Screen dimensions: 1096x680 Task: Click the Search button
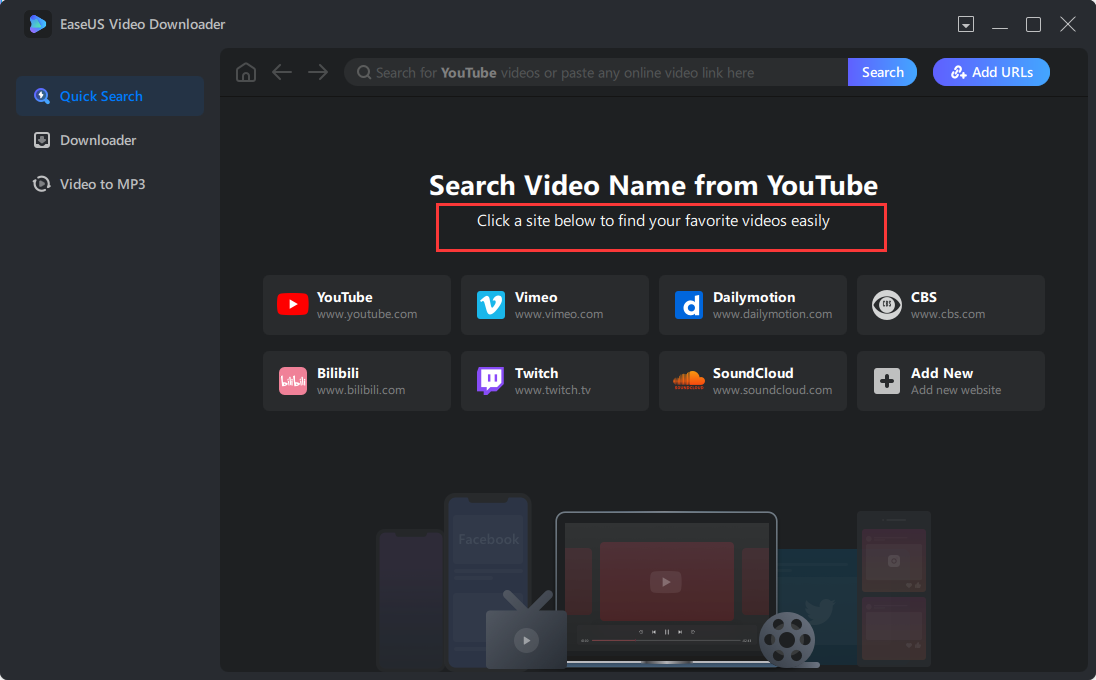click(881, 71)
